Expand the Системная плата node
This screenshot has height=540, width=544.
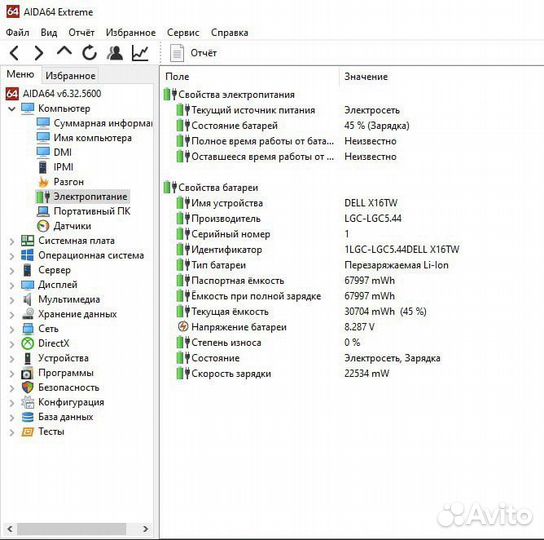click(12, 241)
